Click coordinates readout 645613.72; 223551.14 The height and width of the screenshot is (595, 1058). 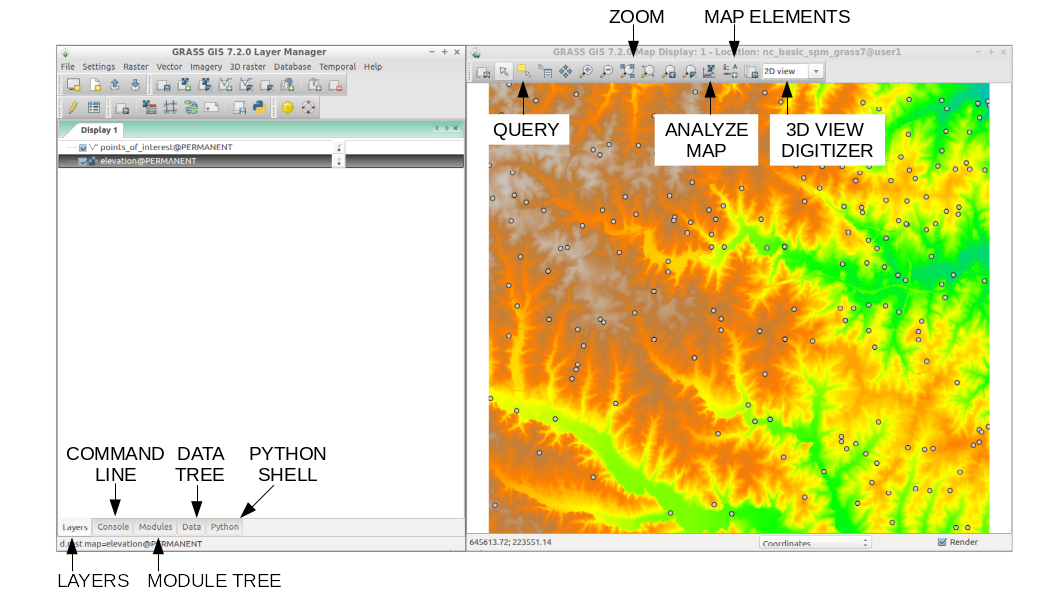click(x=510, y=542)
